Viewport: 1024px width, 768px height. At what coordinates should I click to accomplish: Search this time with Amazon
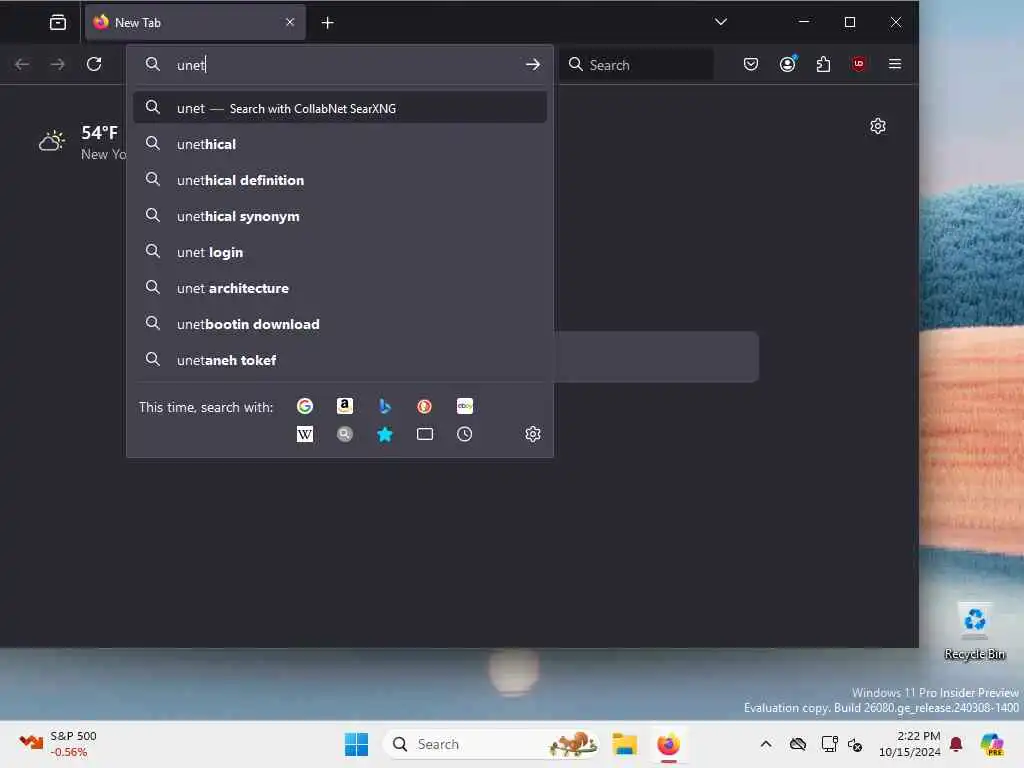[x=345, y=406]
